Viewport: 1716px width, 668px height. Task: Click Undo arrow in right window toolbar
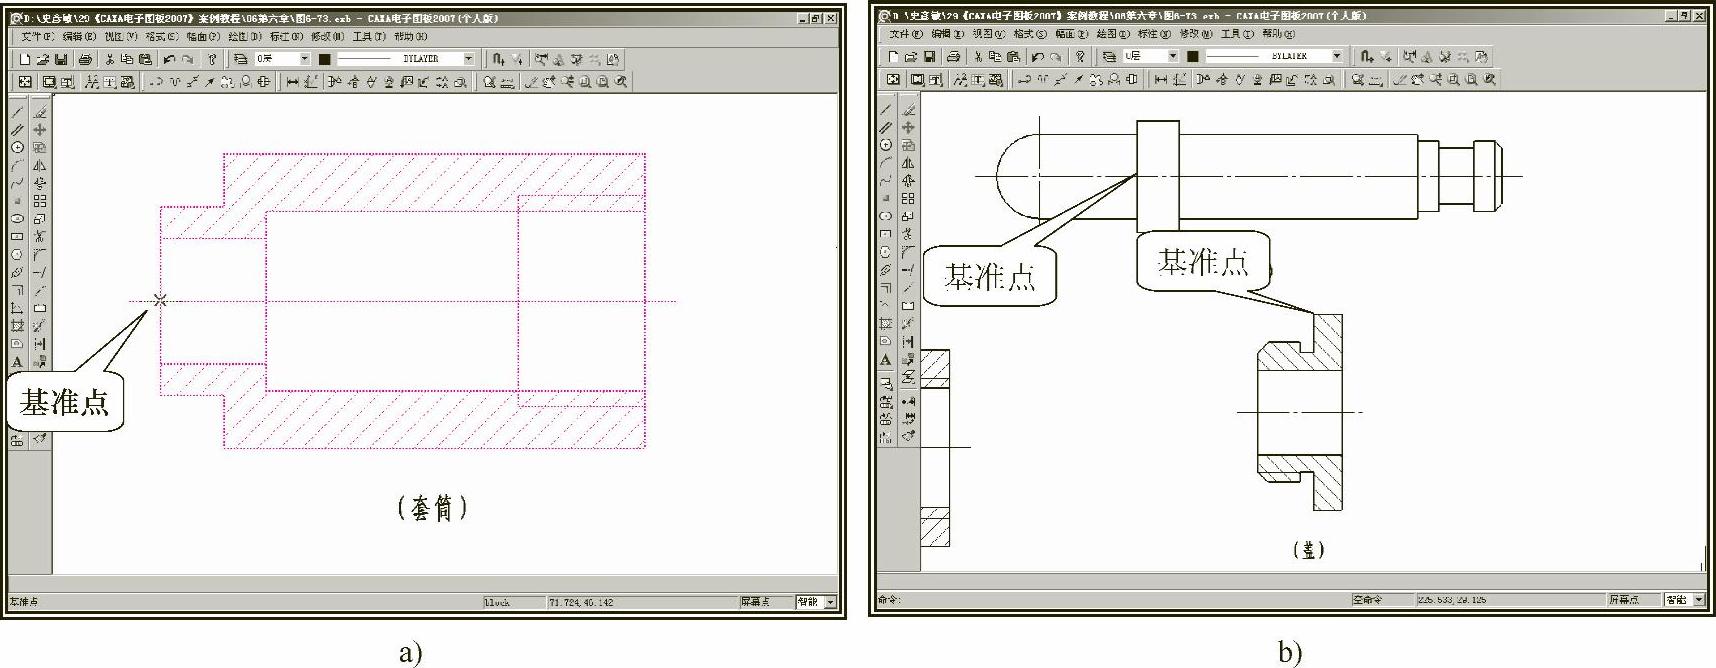click(x=1037, y=57)
